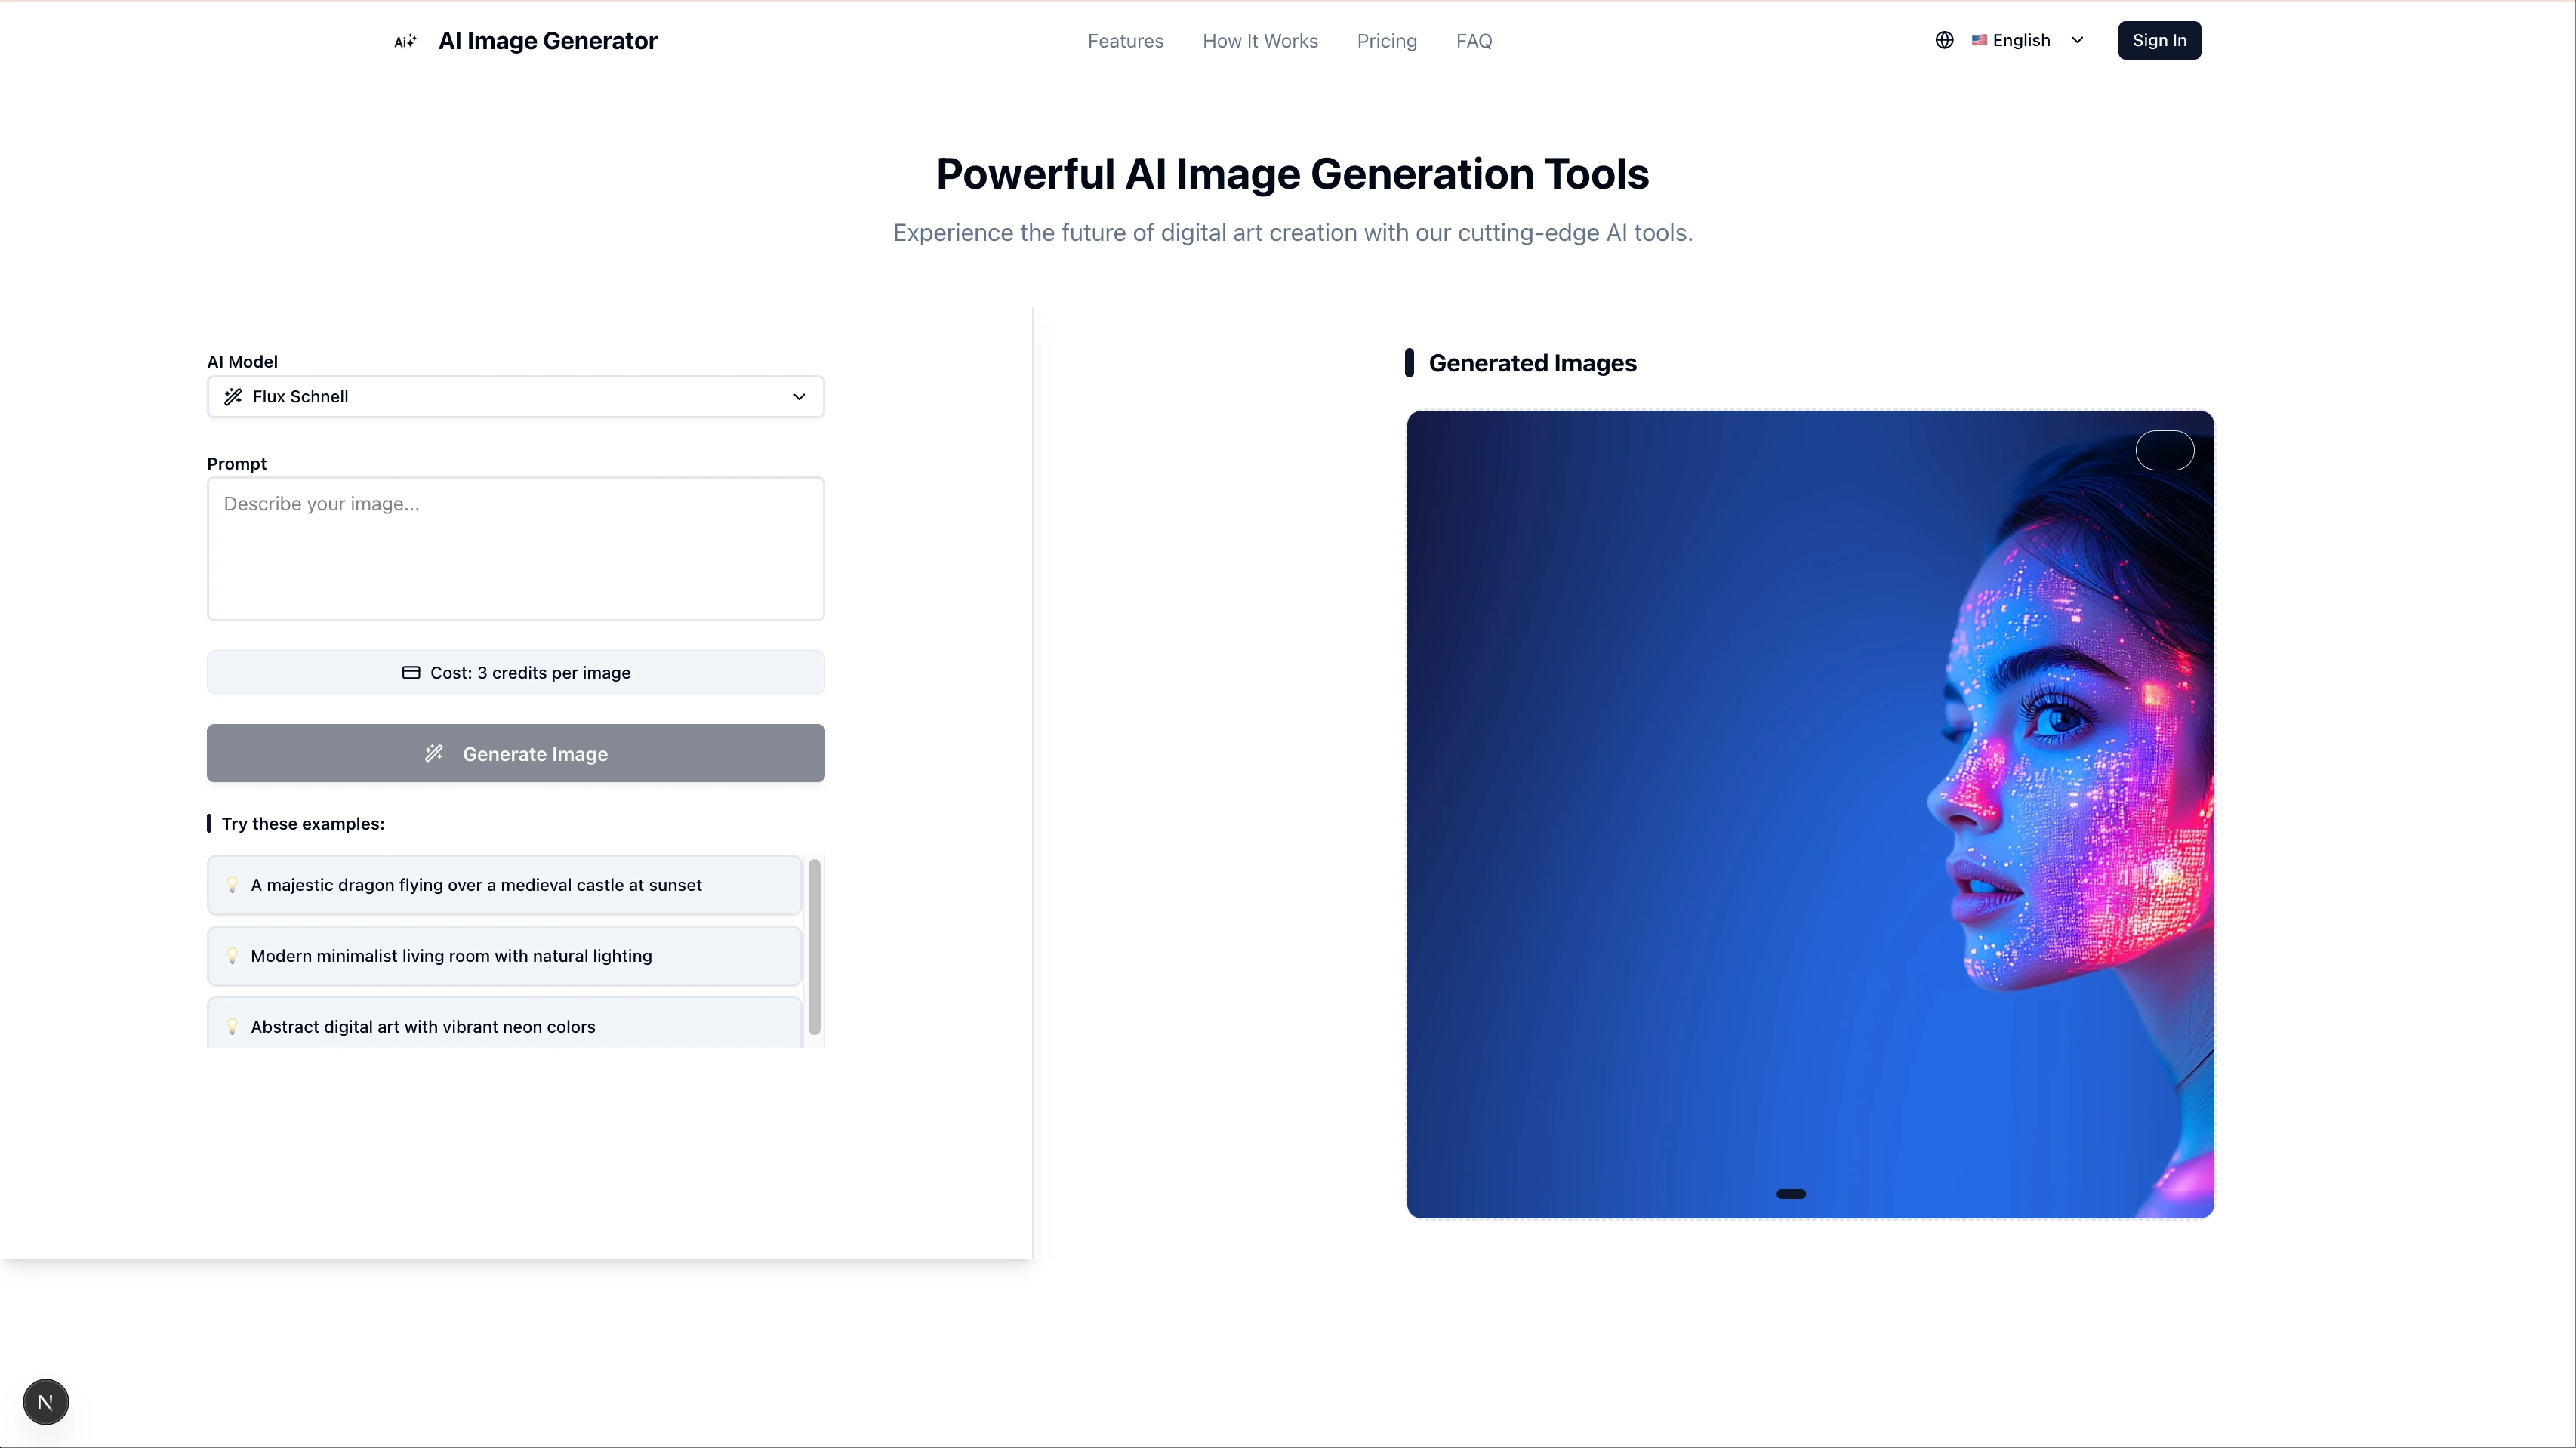Focus the Describe your image prompt field
Screen dimensions: 2576x1448
tap(515, 548)
